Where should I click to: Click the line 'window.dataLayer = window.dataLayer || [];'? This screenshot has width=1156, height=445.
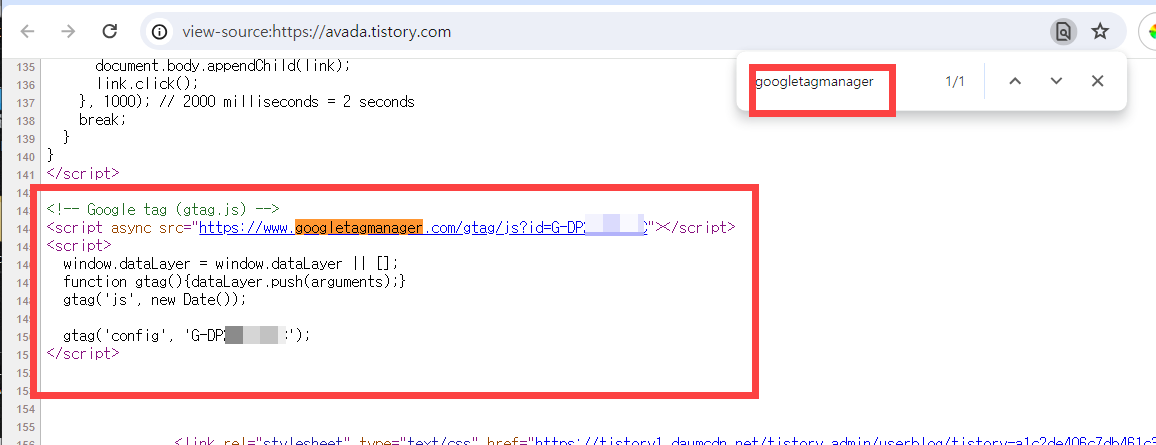tap(231, 264)
